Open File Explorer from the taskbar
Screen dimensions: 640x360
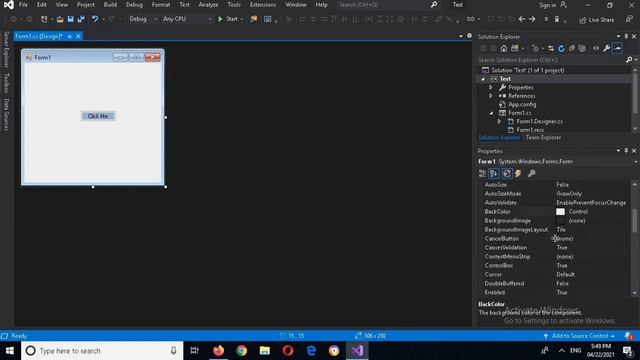(264, 351)
